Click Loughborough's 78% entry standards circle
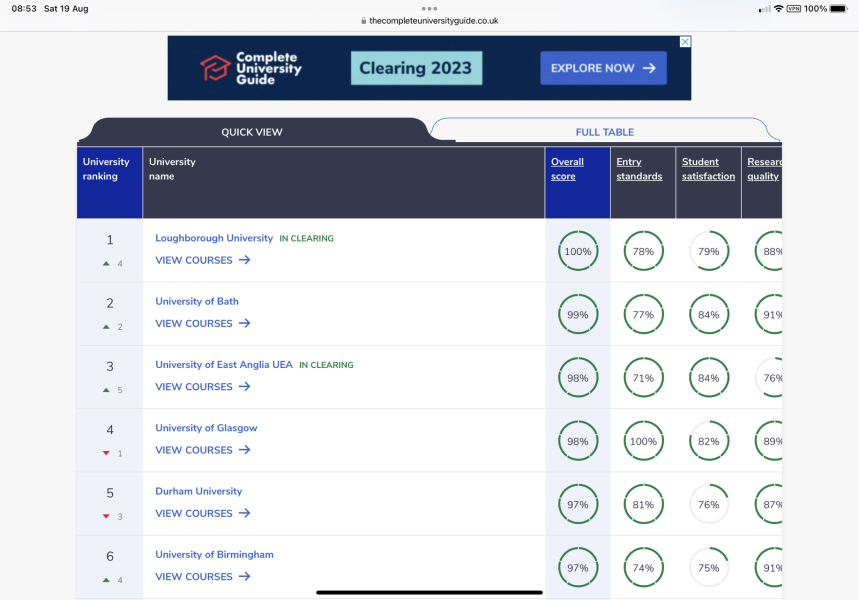This screenshot has height=600, width=859. (643, 251)
